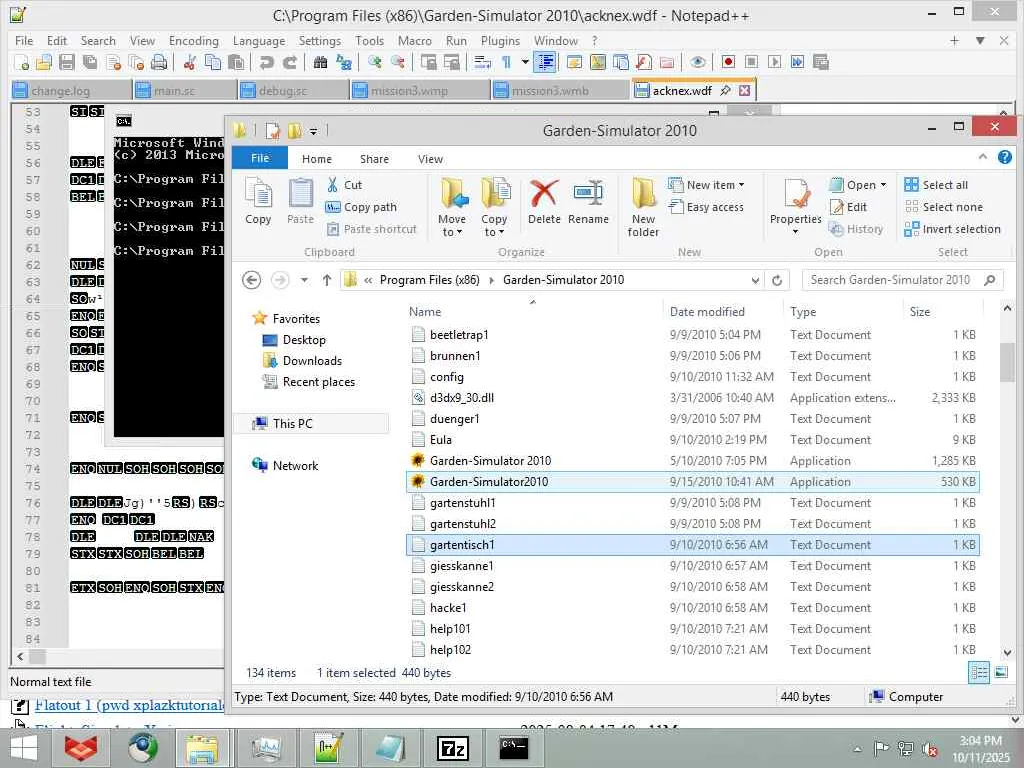Click Search Garden-Simulator 2010 field
1024x768 pixels.
click(x=902, y=280)
